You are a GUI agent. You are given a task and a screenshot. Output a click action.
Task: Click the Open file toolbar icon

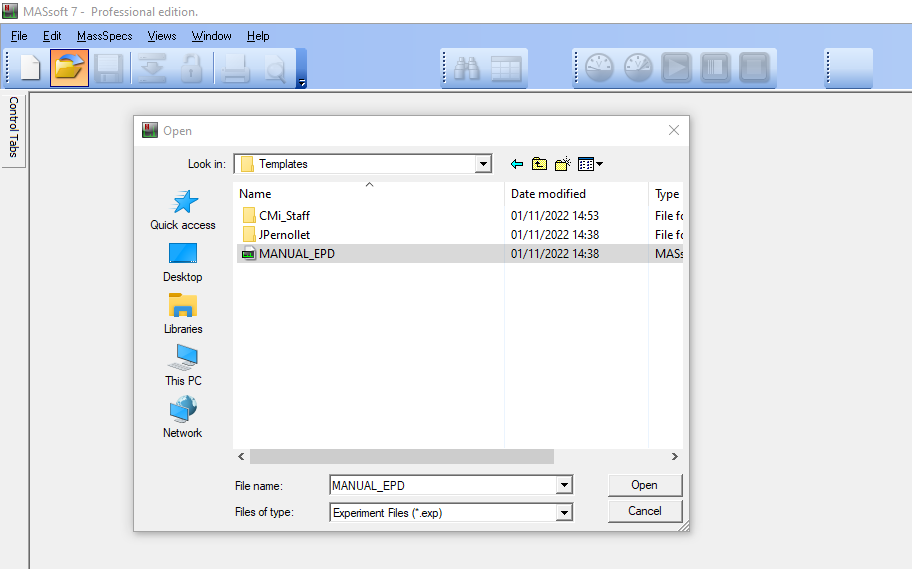[x=70, y=68]
